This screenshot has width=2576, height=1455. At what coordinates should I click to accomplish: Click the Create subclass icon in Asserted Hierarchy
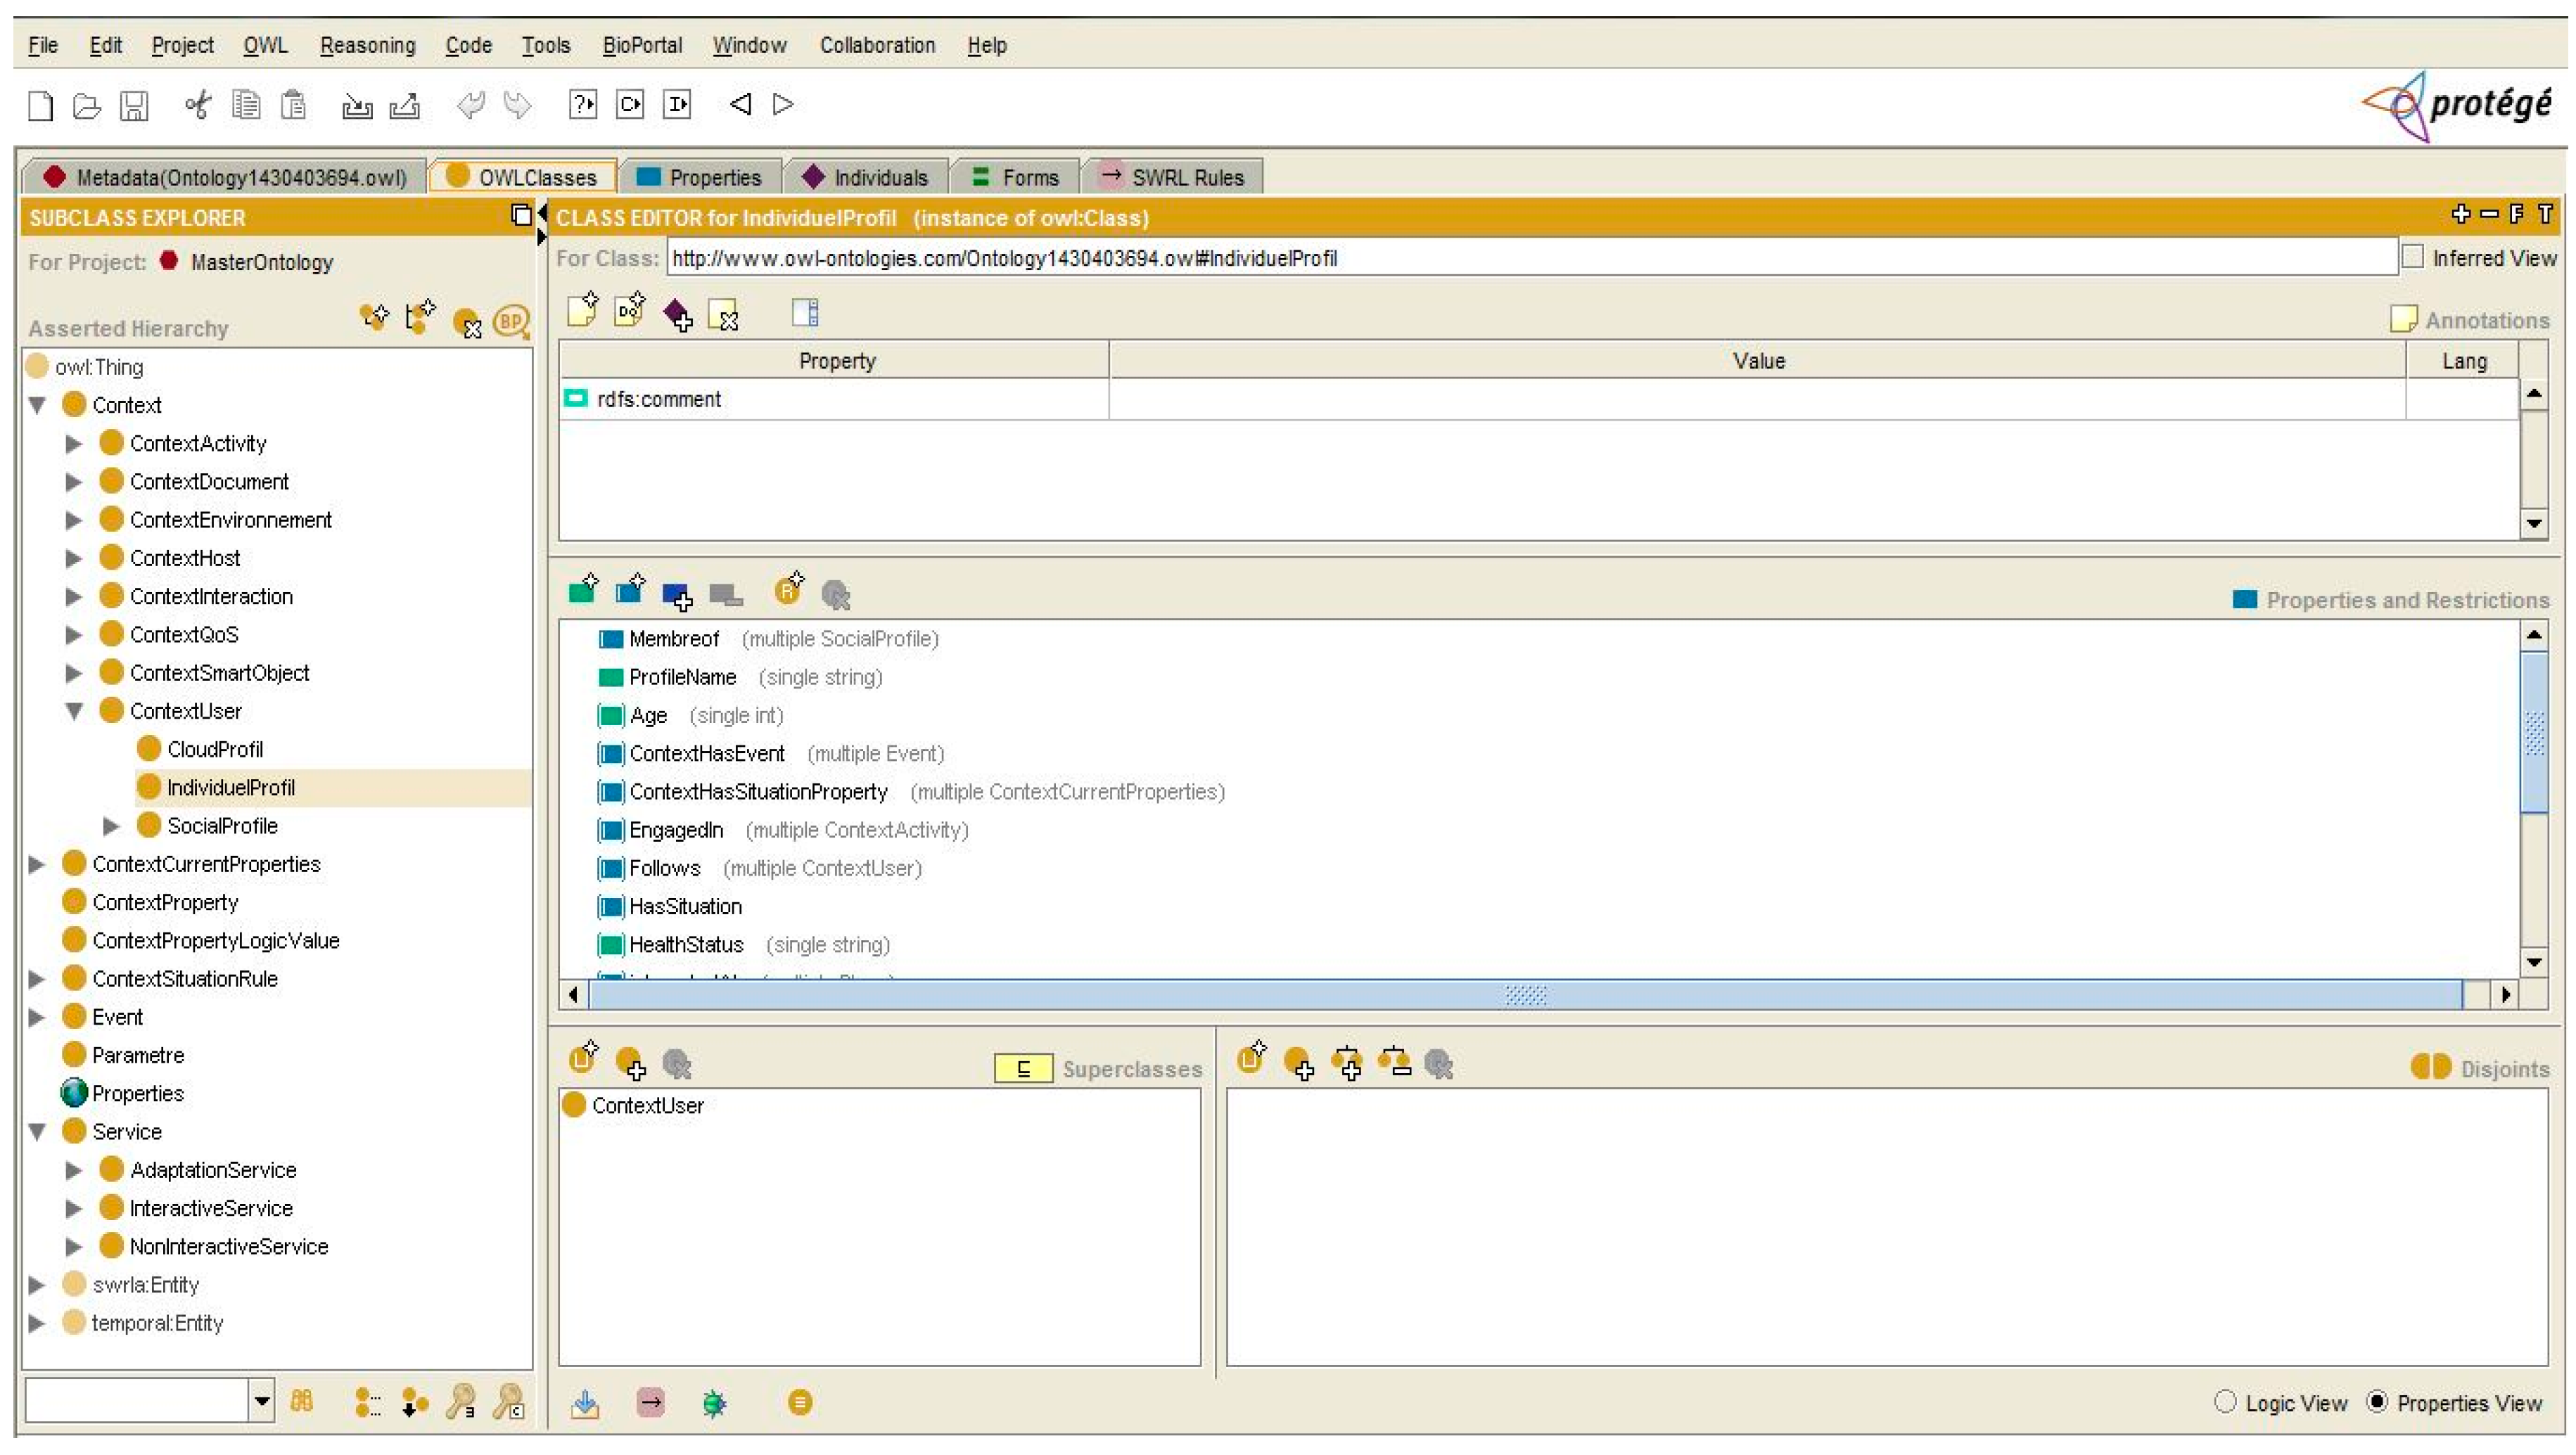tap(374, 318)
